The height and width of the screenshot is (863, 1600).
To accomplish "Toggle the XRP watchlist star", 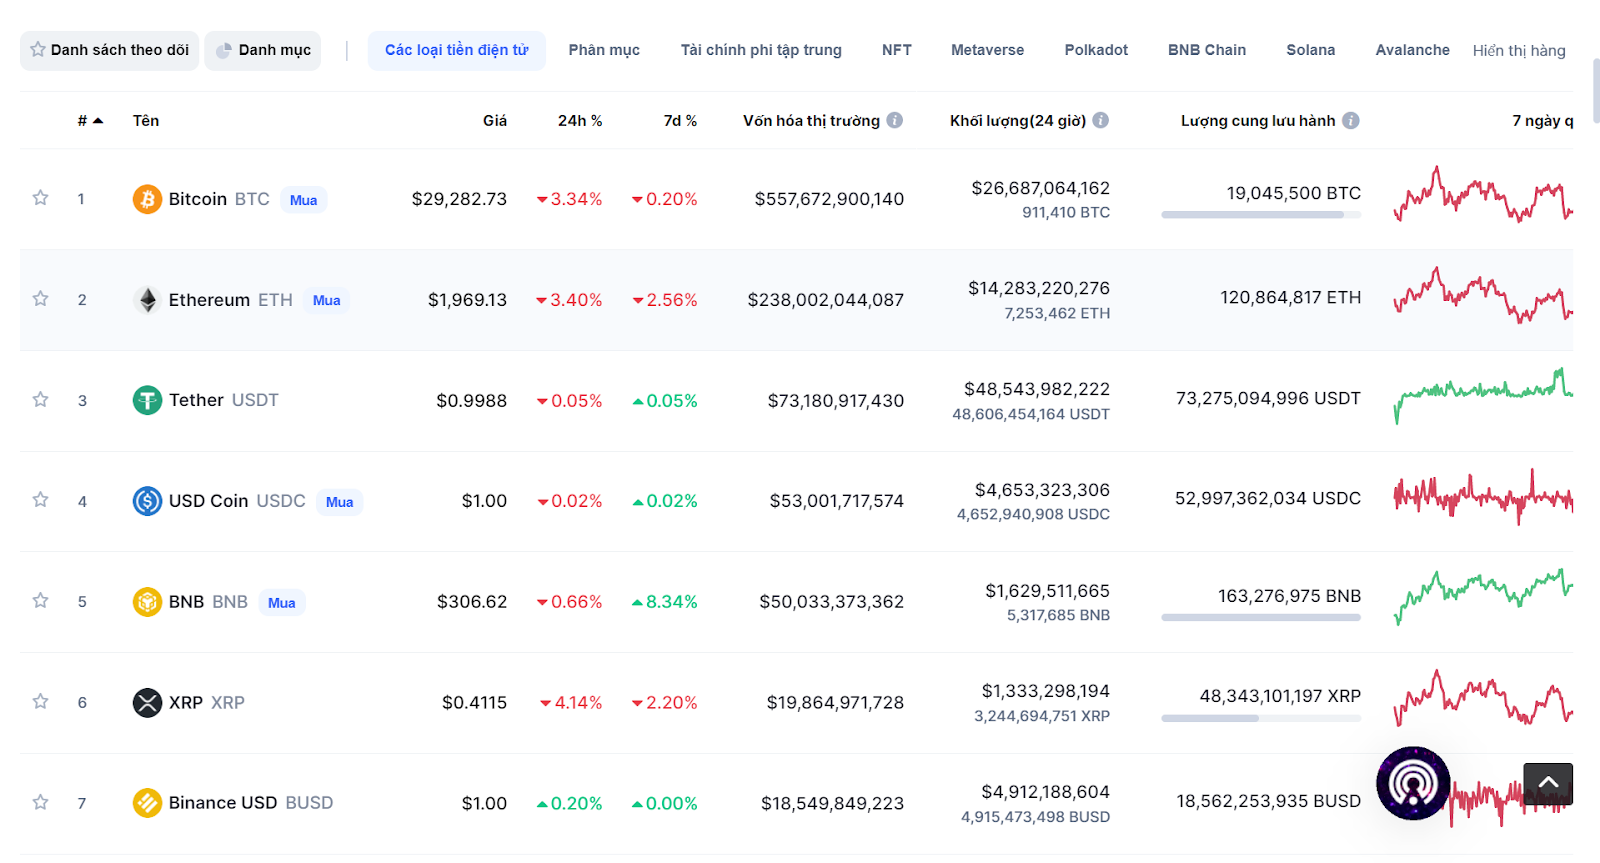I will 40,702.
